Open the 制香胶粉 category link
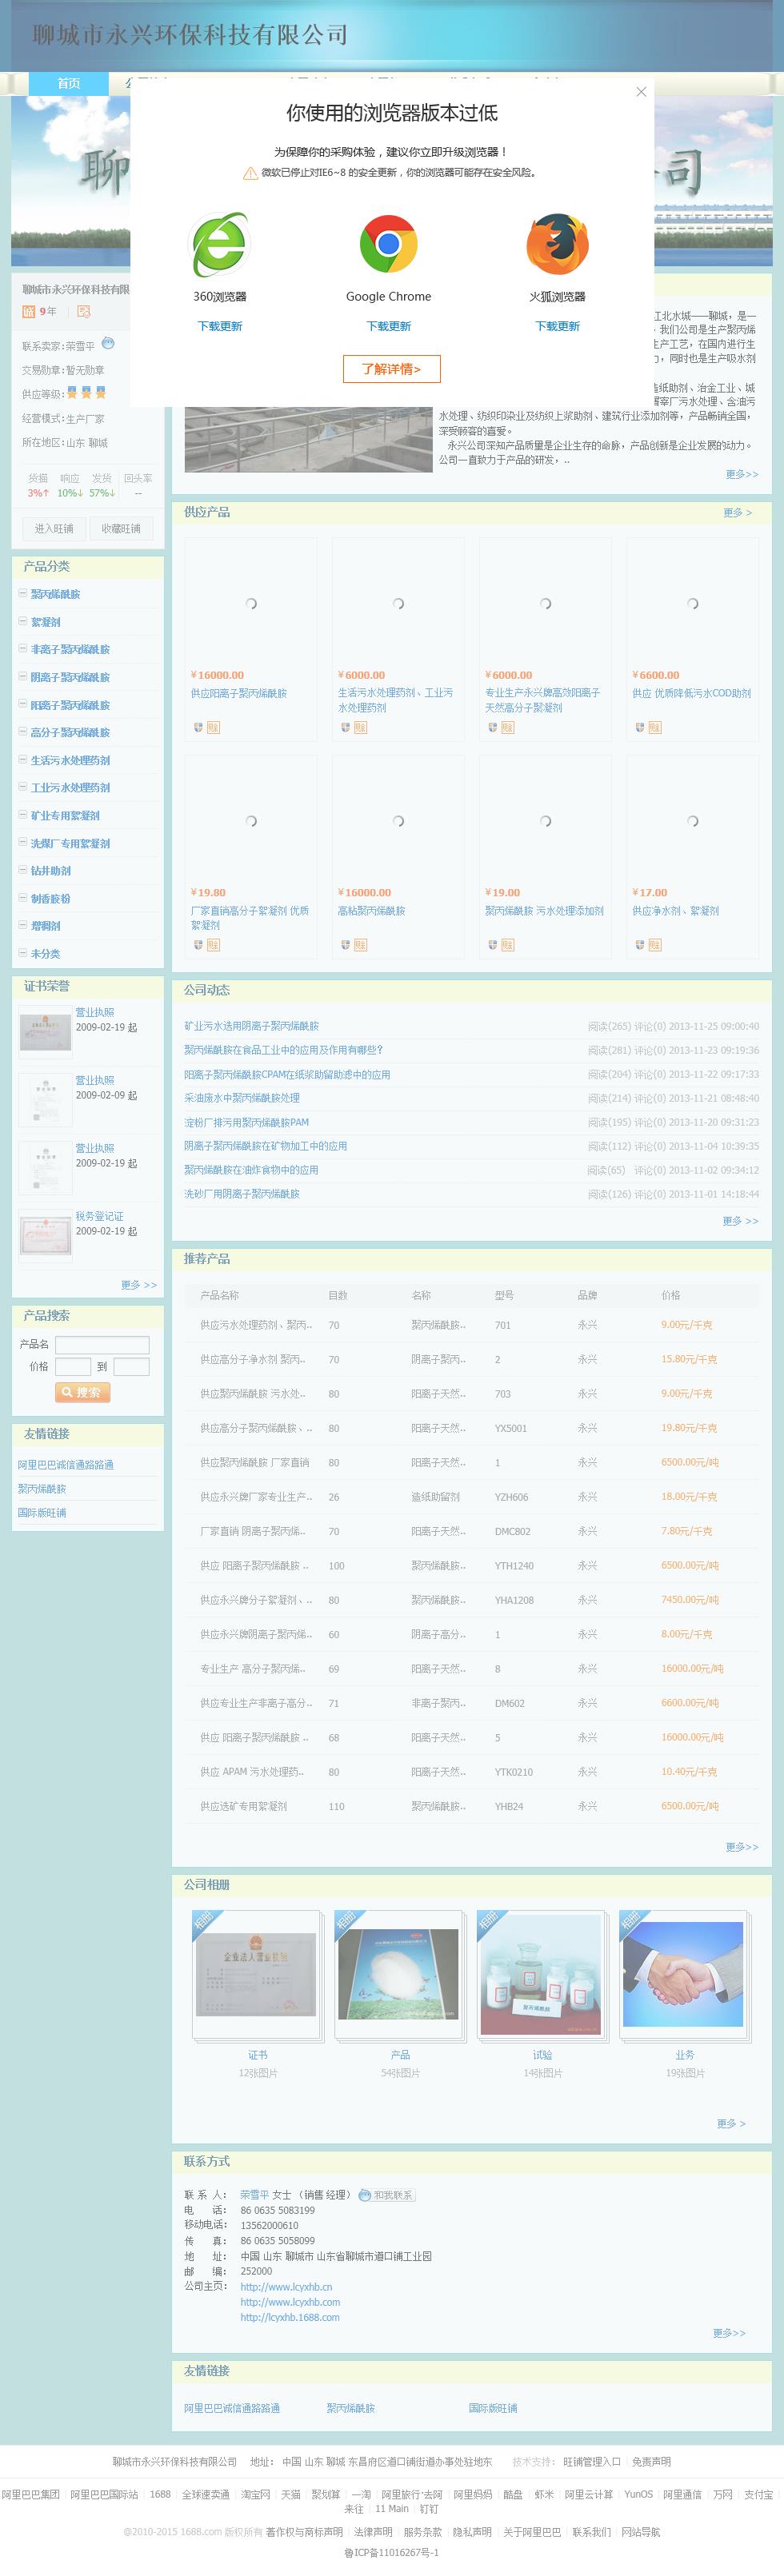Viewport: 784px width, 2576px height. [x=50, y=898]
